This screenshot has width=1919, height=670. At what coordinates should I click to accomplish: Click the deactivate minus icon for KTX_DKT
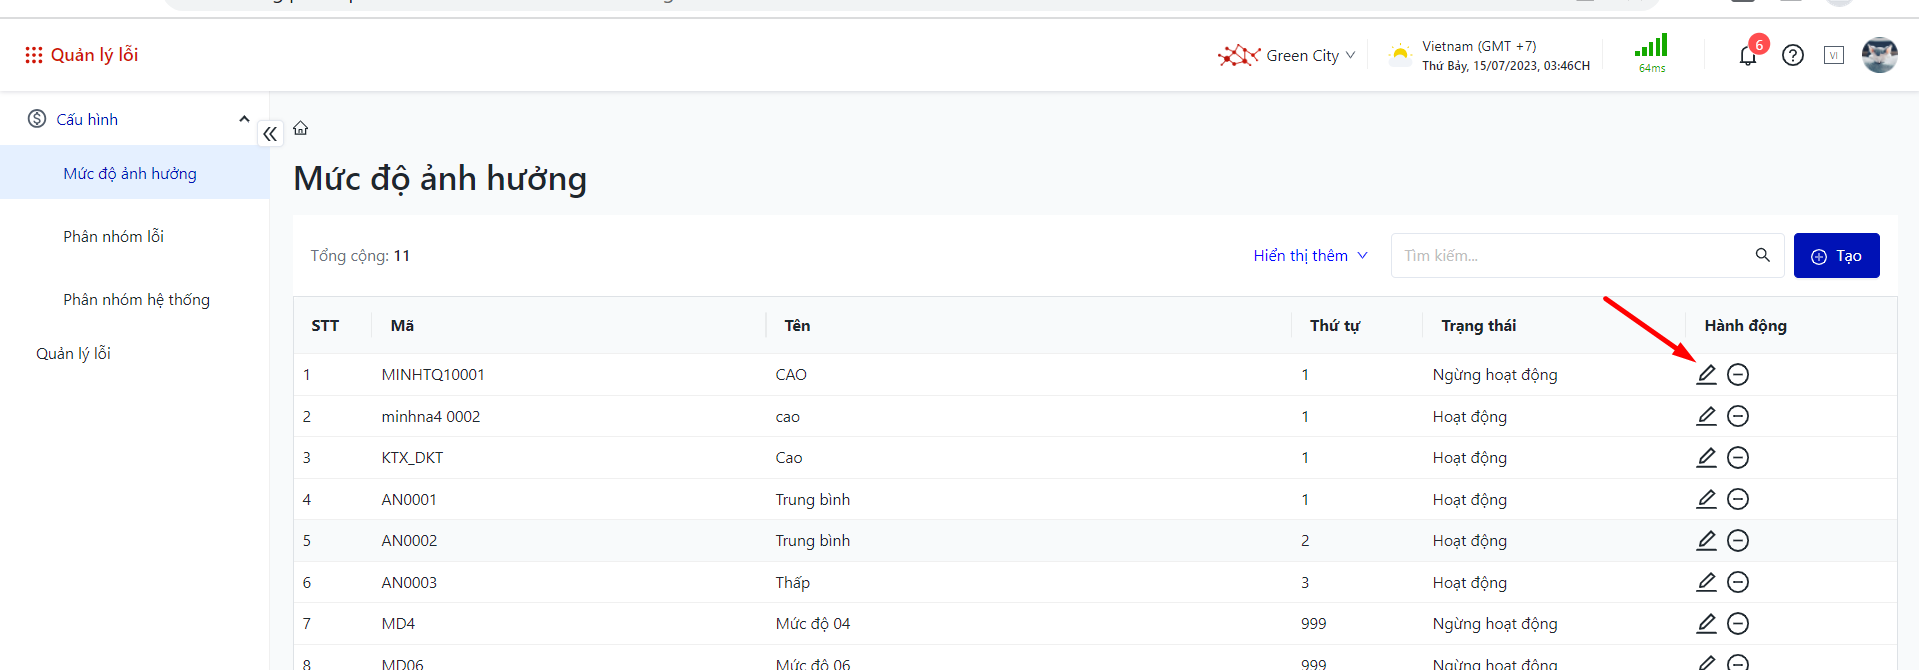pos(1738,458)
